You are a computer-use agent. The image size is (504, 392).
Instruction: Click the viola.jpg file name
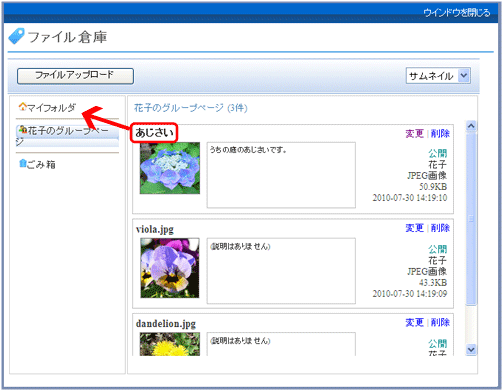pos(155,229)
